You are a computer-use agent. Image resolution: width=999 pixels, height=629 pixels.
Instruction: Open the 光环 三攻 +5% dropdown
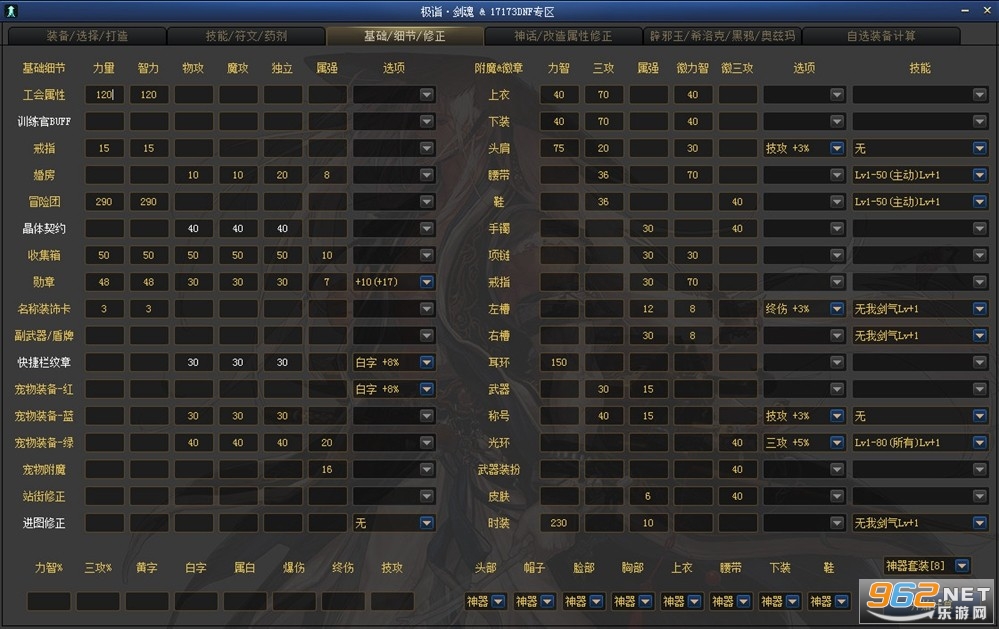coord(837,443)
